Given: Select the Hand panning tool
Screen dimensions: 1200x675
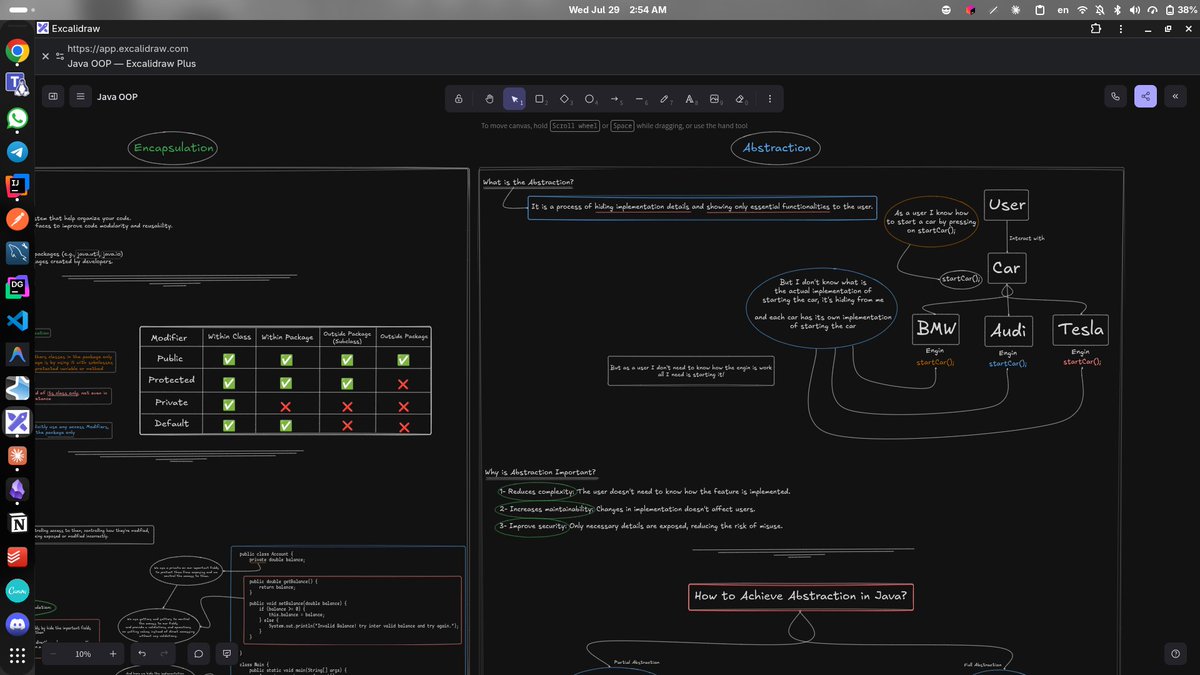Looking at the screenshot, I should click(488, 99).
